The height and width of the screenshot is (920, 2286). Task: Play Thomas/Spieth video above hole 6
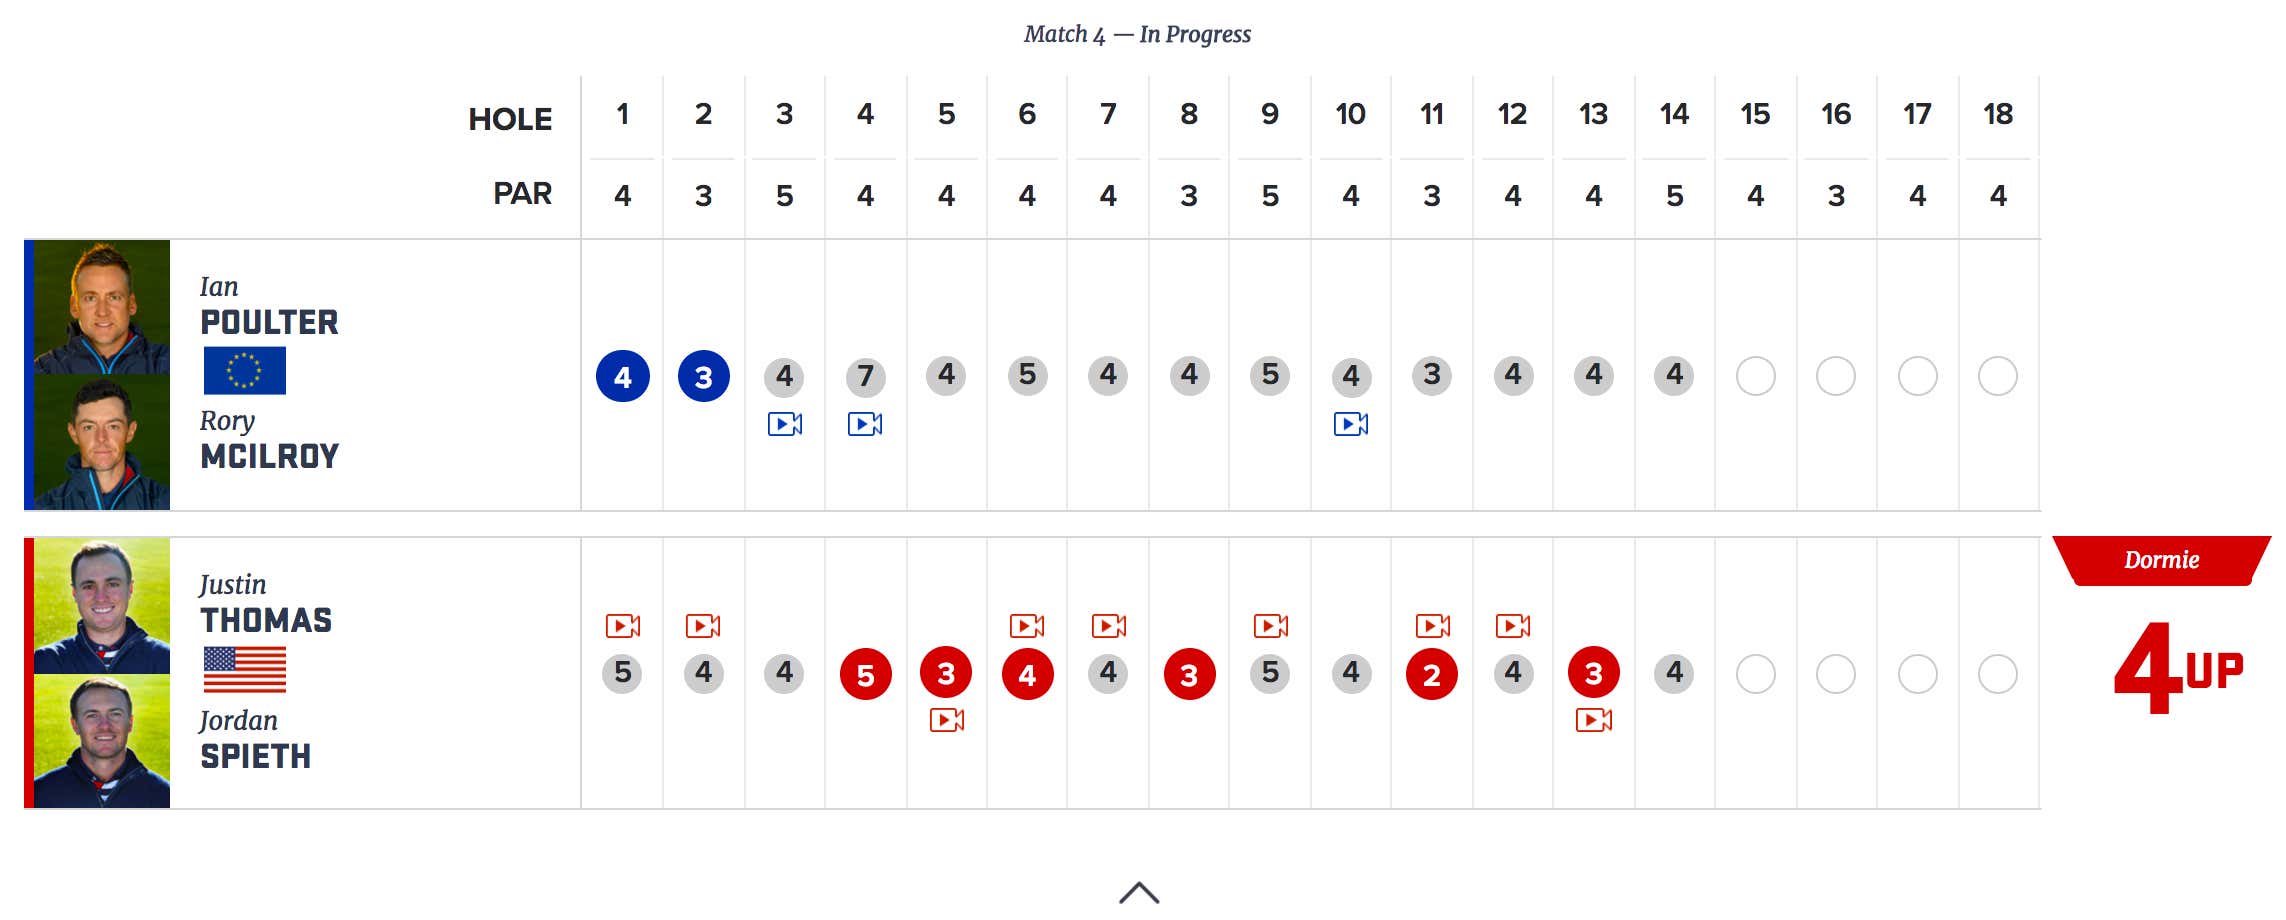(1027, 626)
